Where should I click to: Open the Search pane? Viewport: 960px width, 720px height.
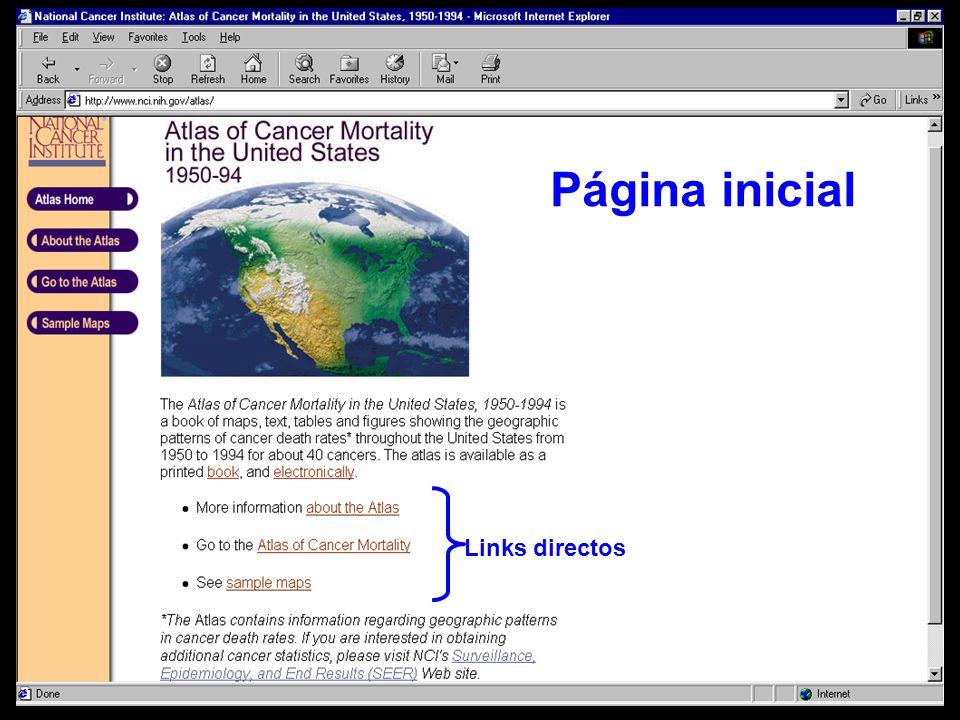click(304, 69)
